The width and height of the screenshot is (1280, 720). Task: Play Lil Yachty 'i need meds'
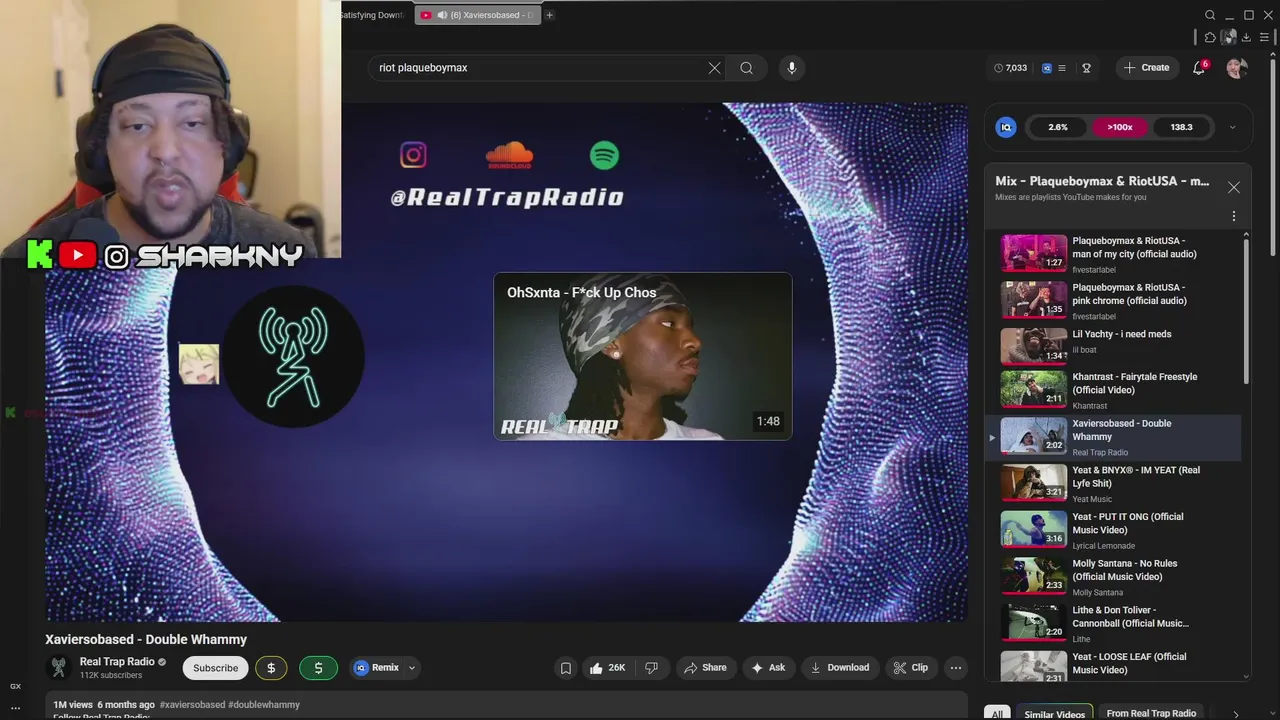click(x=1120, y=346)
